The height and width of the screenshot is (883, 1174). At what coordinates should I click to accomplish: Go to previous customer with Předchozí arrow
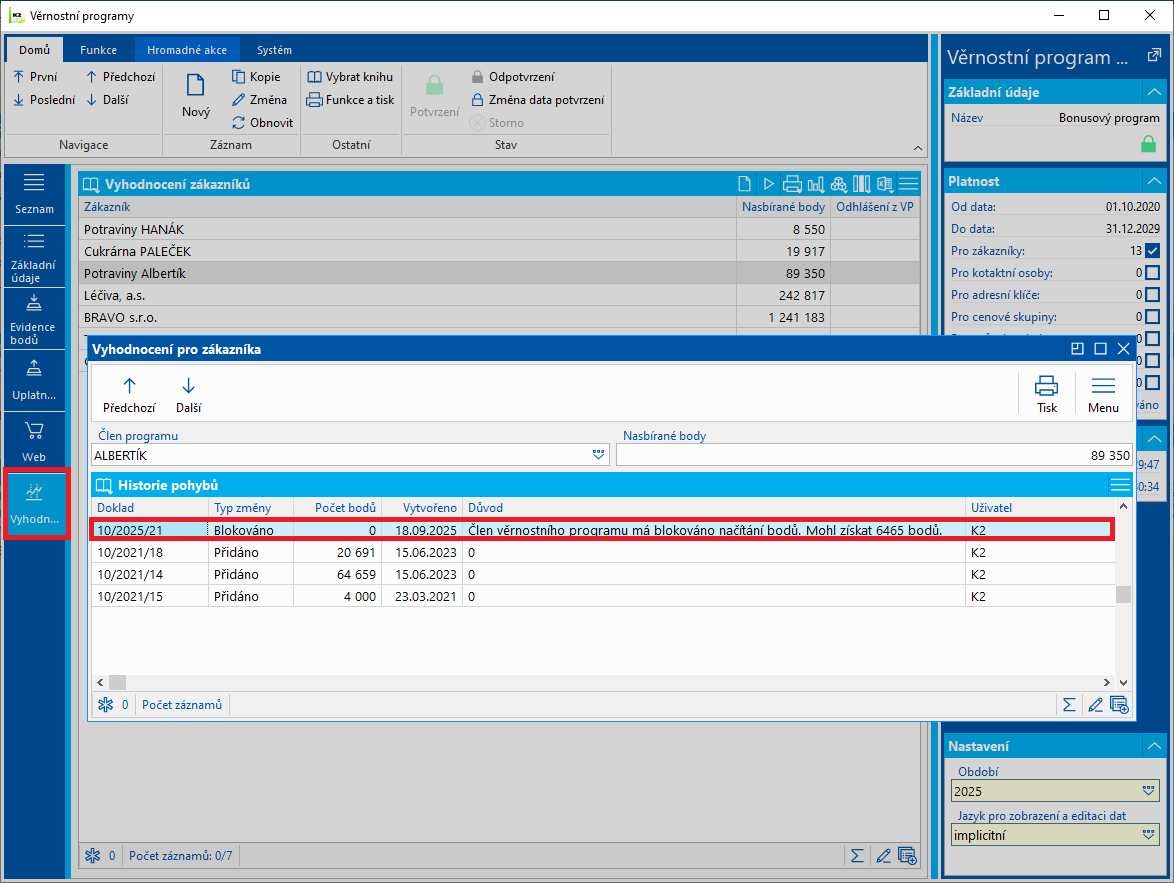[x=129, y=386]
